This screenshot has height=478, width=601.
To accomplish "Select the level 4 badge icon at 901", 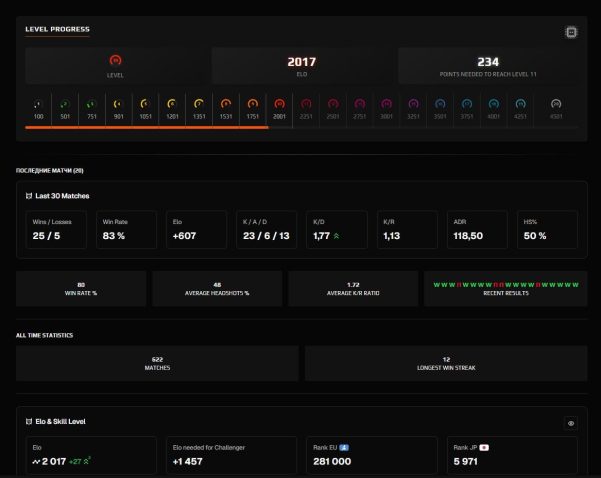I will [117, 103].
